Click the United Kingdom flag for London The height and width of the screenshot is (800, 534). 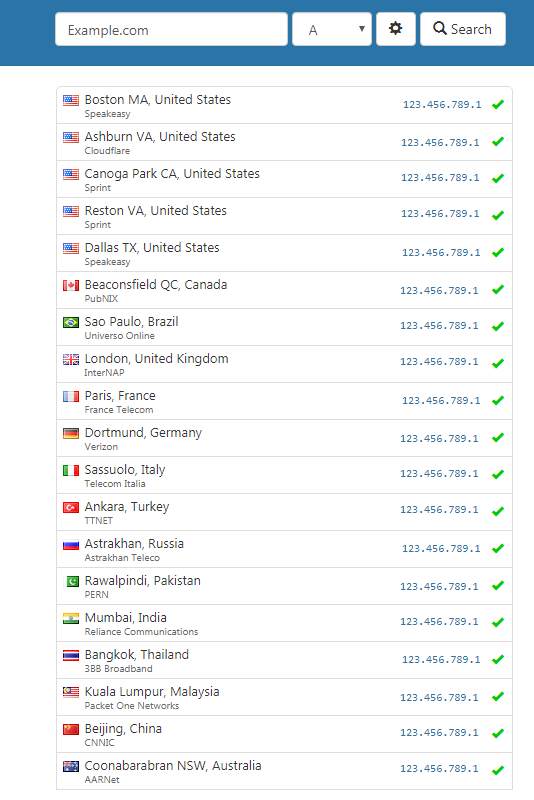point(71,359)
